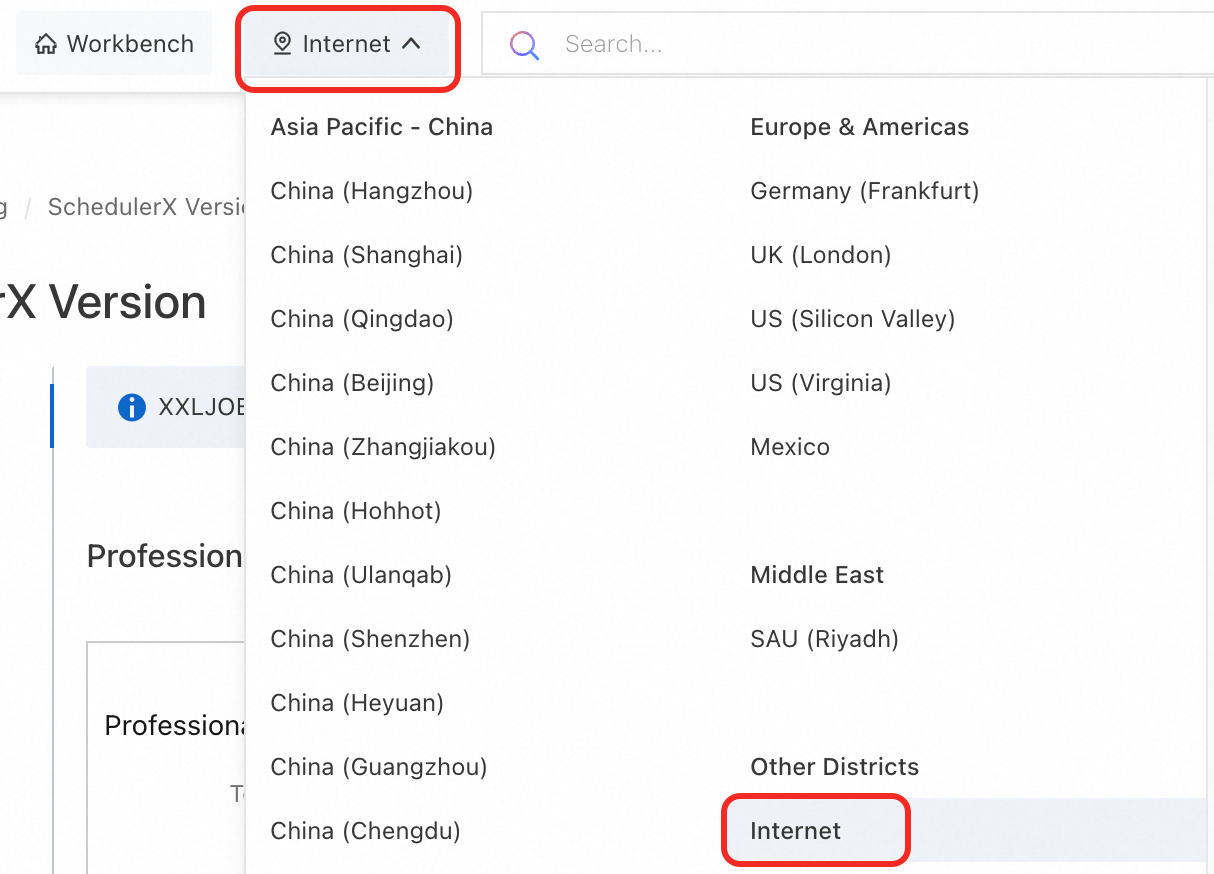This screenshot has width=1214, height=874.
Task: Choose SAU (Riyadh) under Middle East
Action: pyautogui.click(x=824, y=638)
